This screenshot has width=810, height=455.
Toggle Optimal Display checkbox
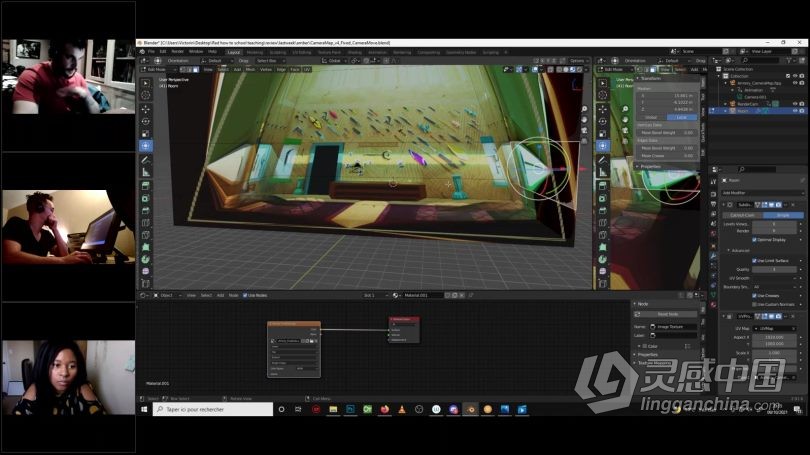(x=755, y=240)
